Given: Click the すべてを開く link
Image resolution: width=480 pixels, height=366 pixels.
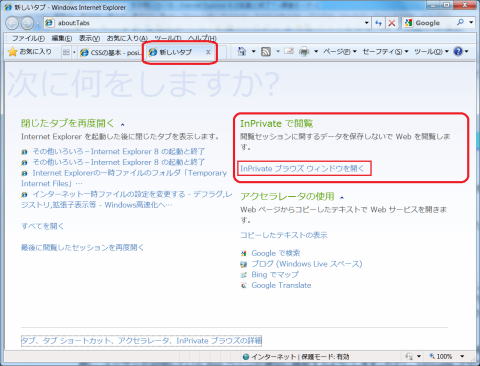Looking at the screenshot, I should pyautogui.click(x=42, y=226).
